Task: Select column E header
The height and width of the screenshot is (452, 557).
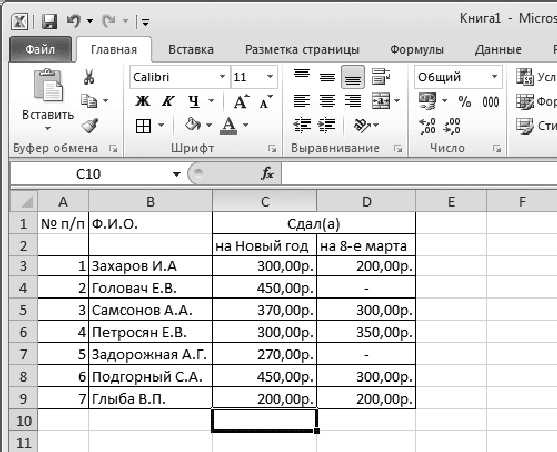Action: coord(451,201)
